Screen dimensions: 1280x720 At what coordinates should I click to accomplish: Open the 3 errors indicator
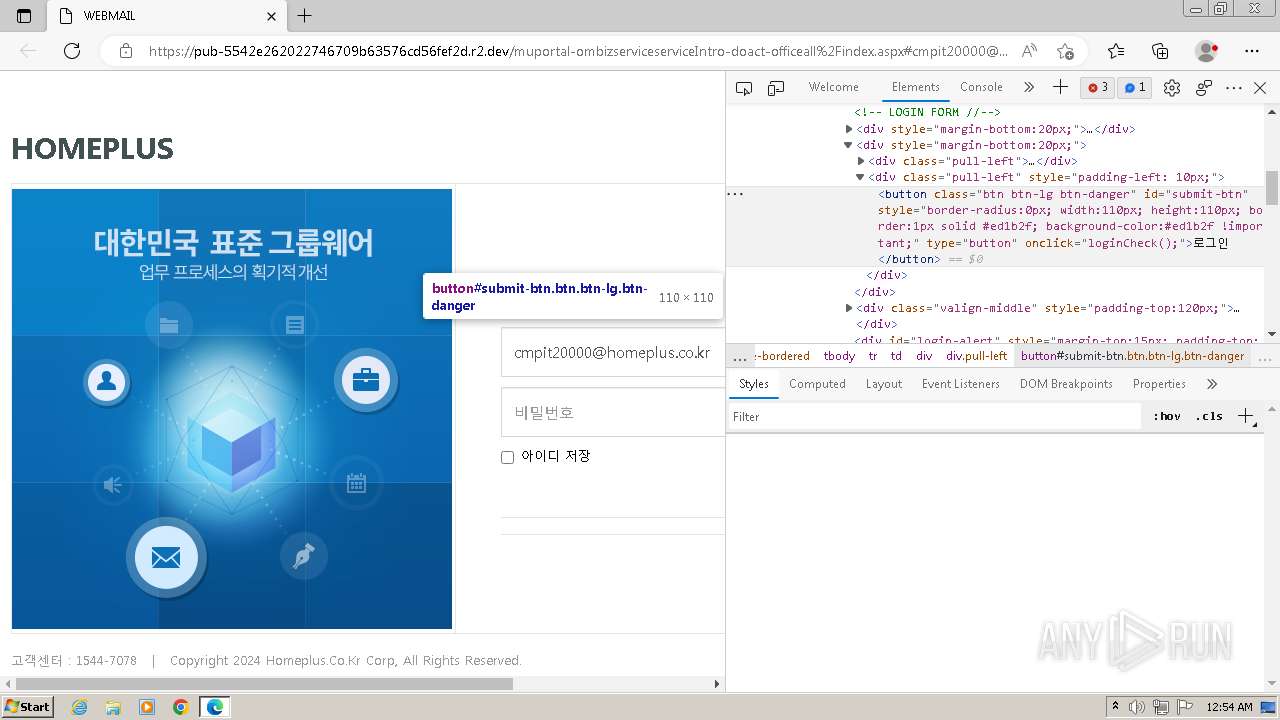1098,88
